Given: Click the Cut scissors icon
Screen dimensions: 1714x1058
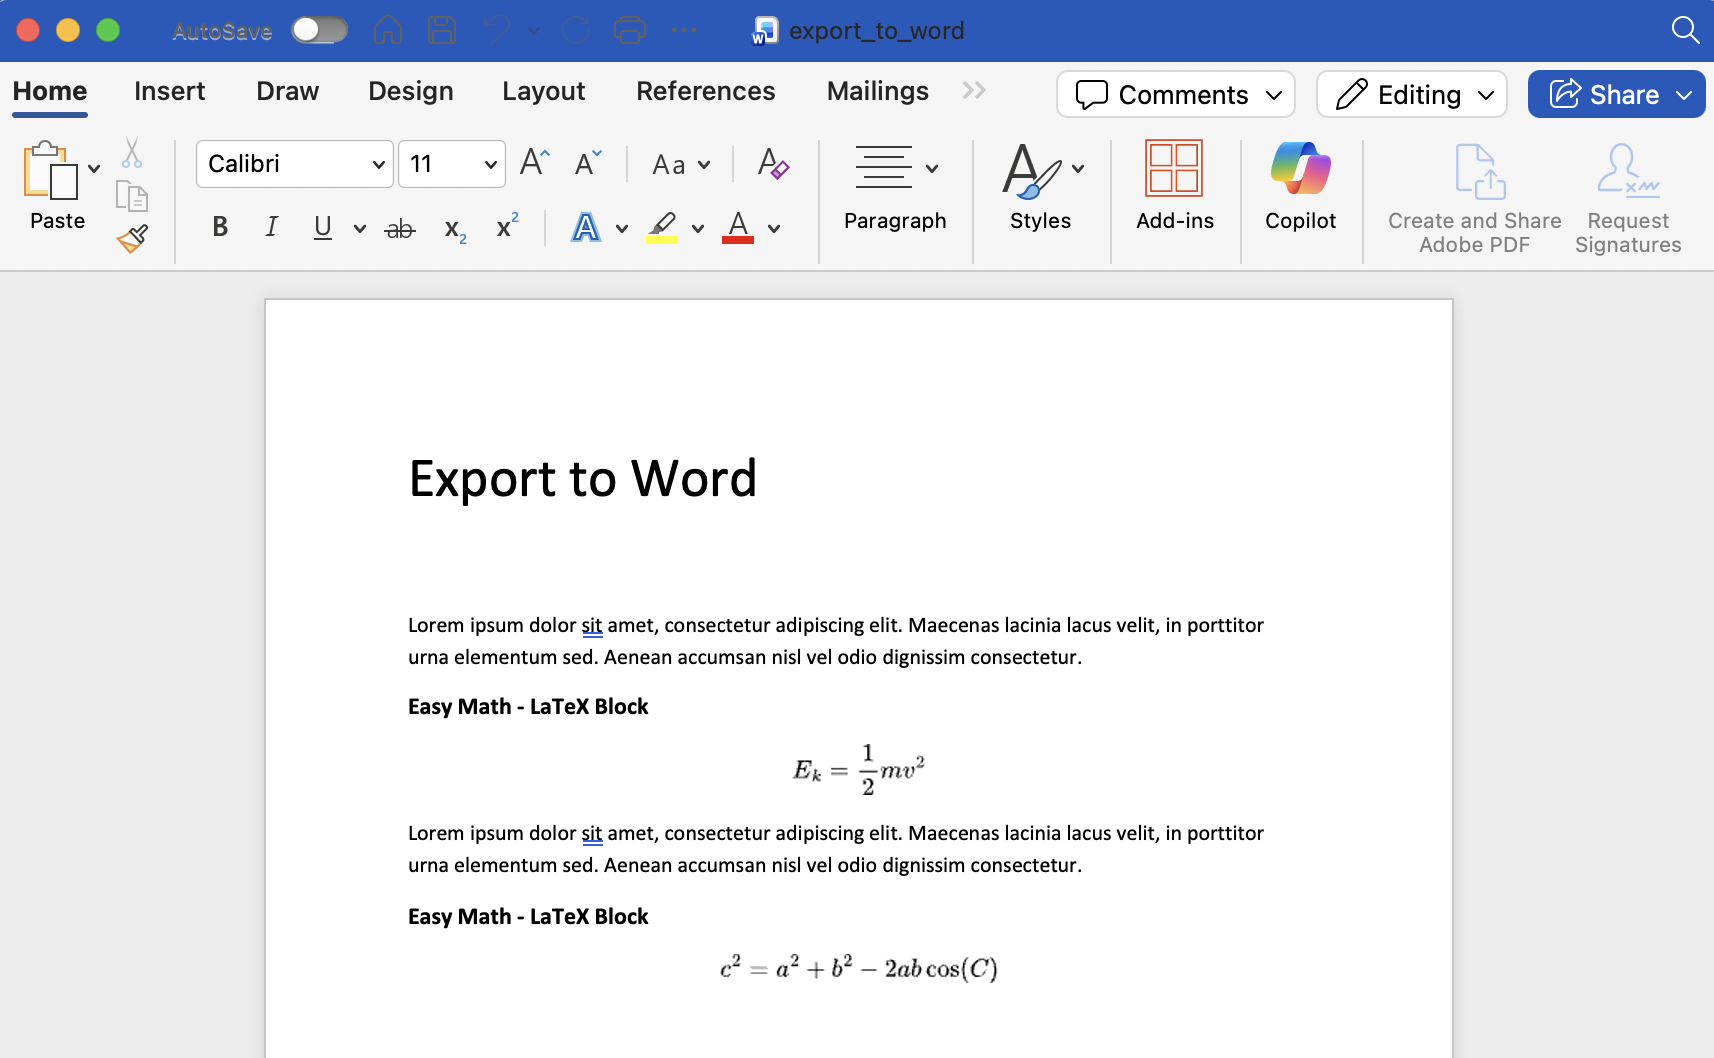Looking at the screenshot, I should (x=131, y=153).
